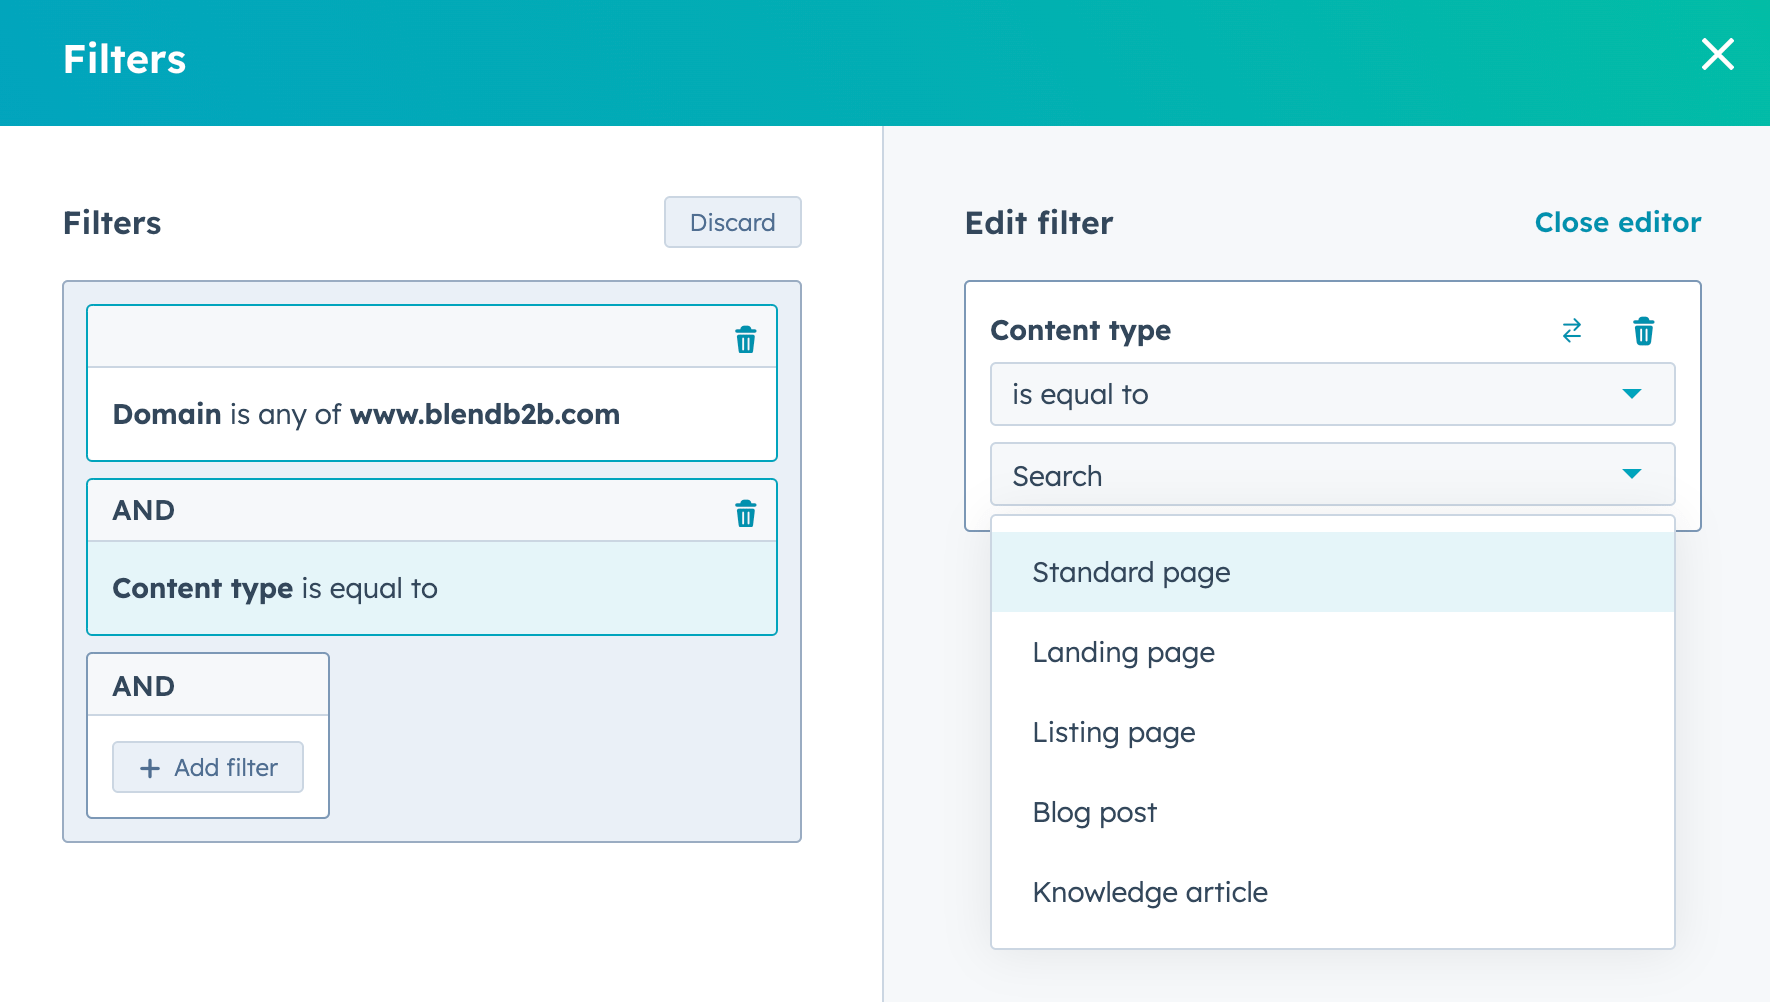
Task: Click the plus icon inside Add filter
Action: 149,768
